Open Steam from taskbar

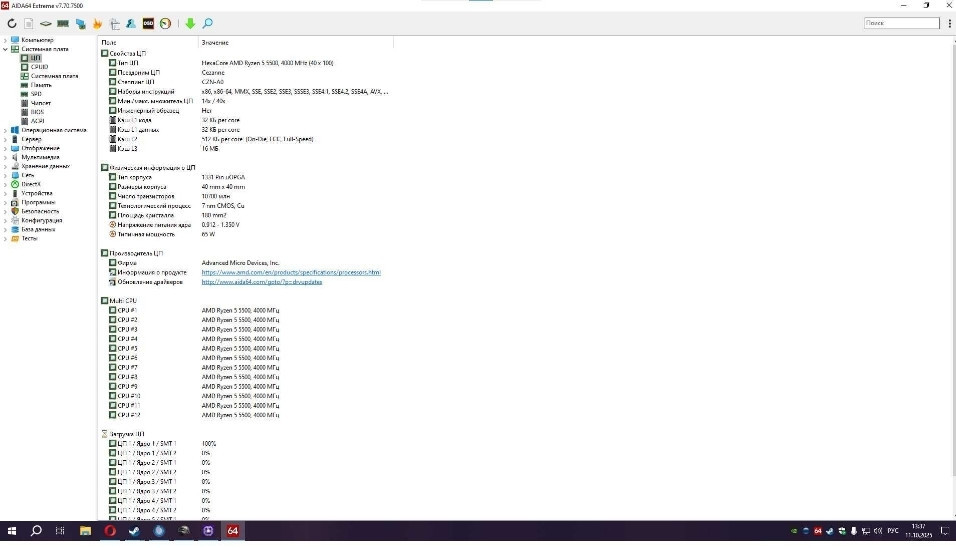(x=134, y=531)
